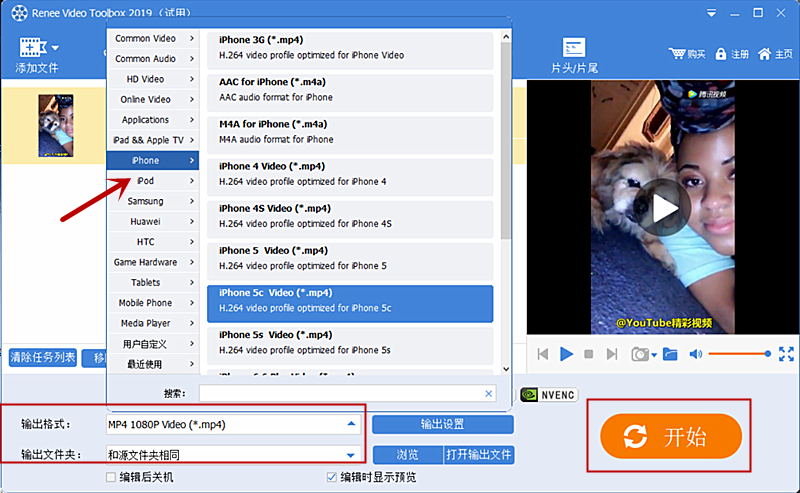Start conversion with the orange 开始 button

point(671,436)
